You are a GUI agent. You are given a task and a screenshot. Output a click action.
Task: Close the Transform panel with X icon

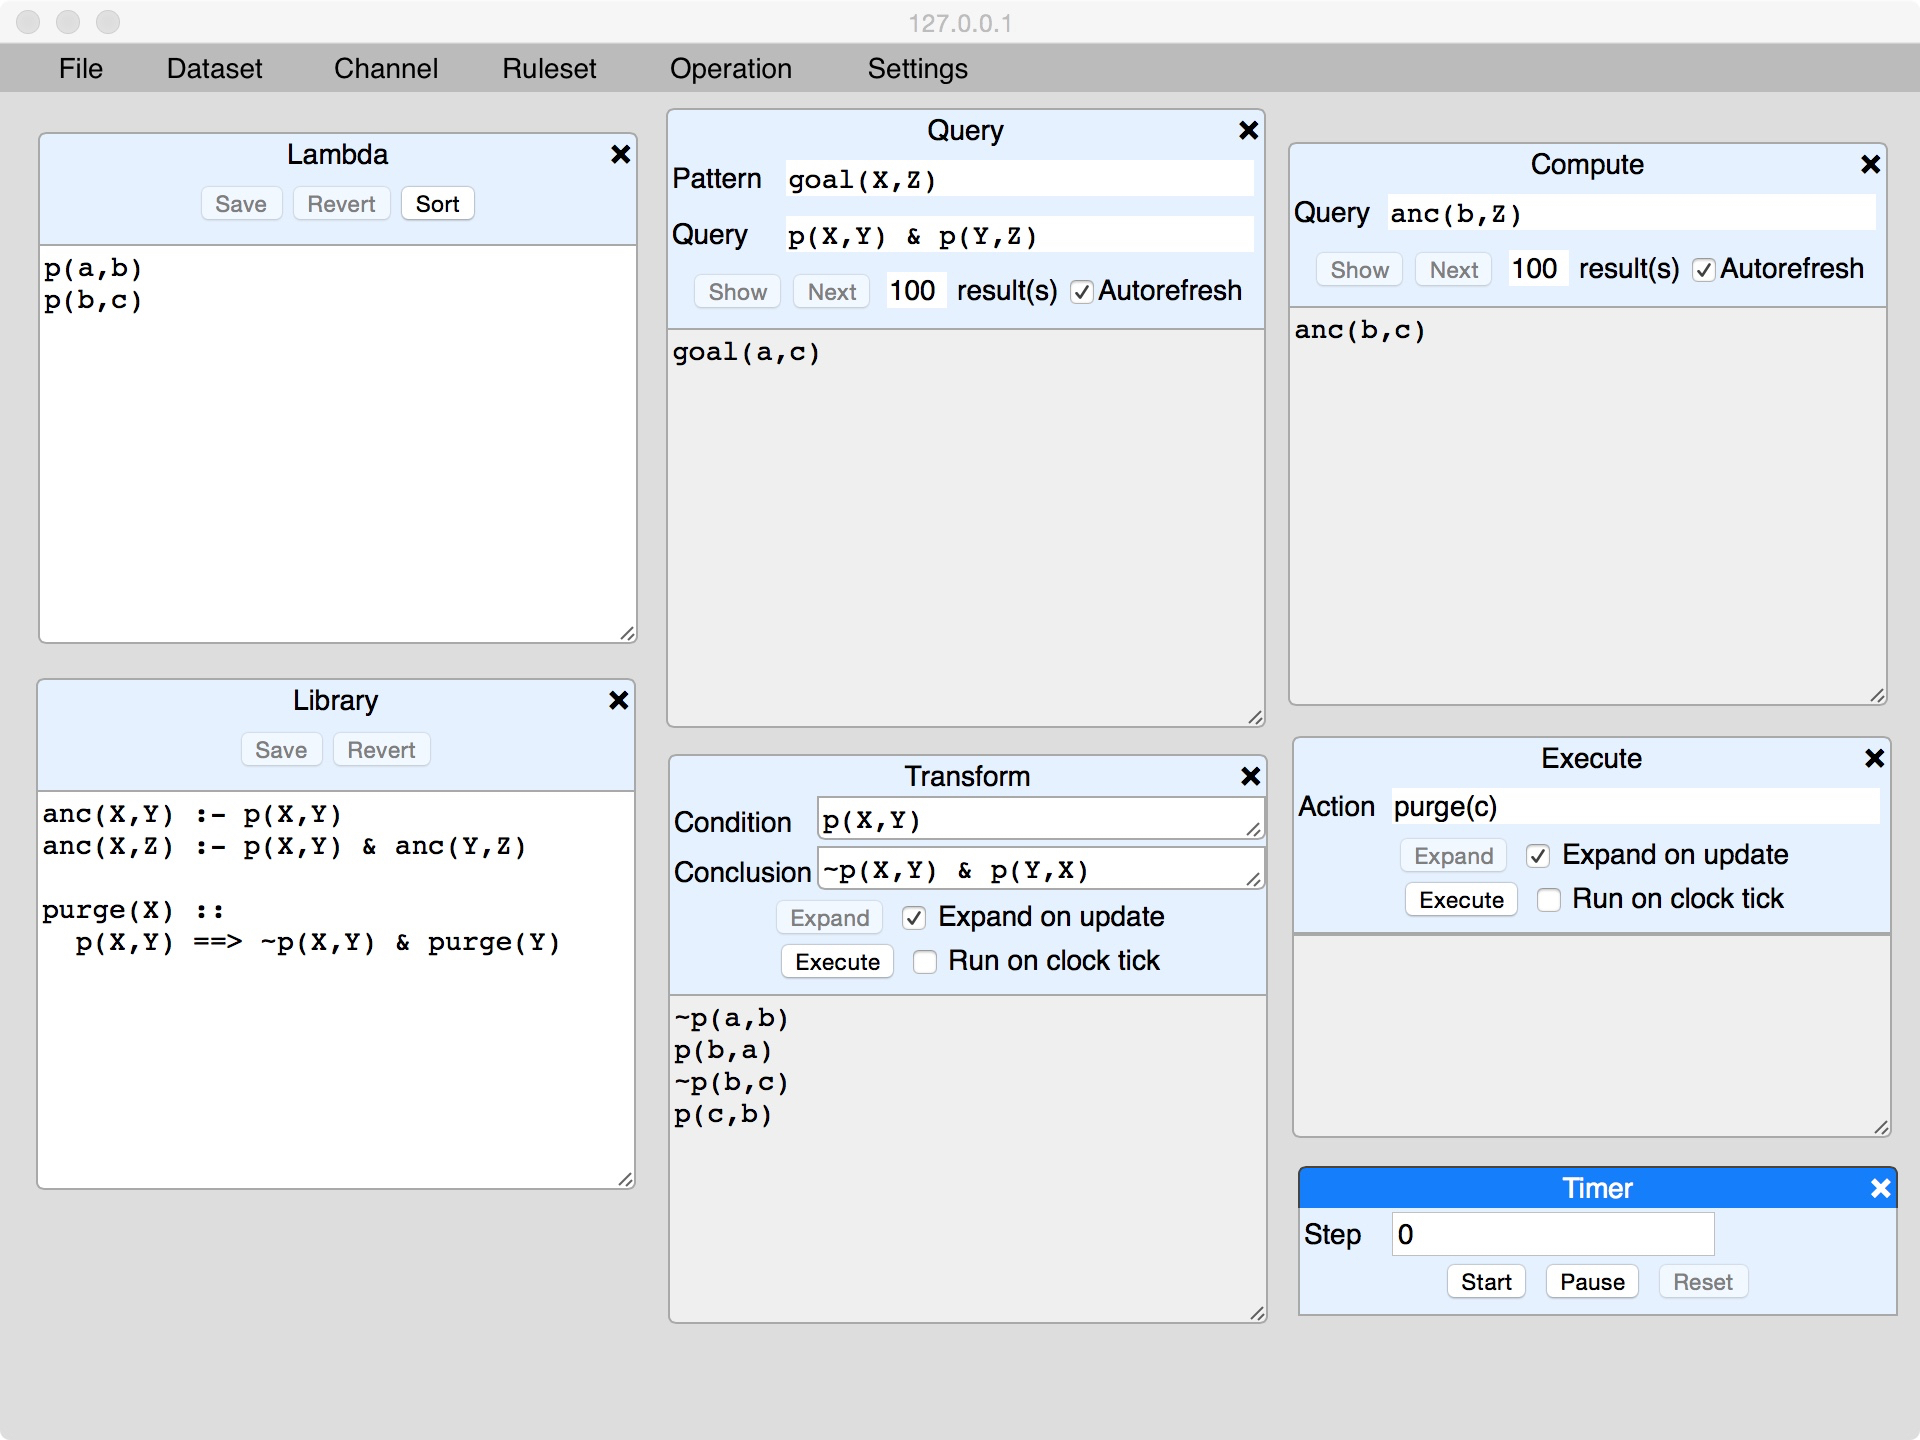1250,776
